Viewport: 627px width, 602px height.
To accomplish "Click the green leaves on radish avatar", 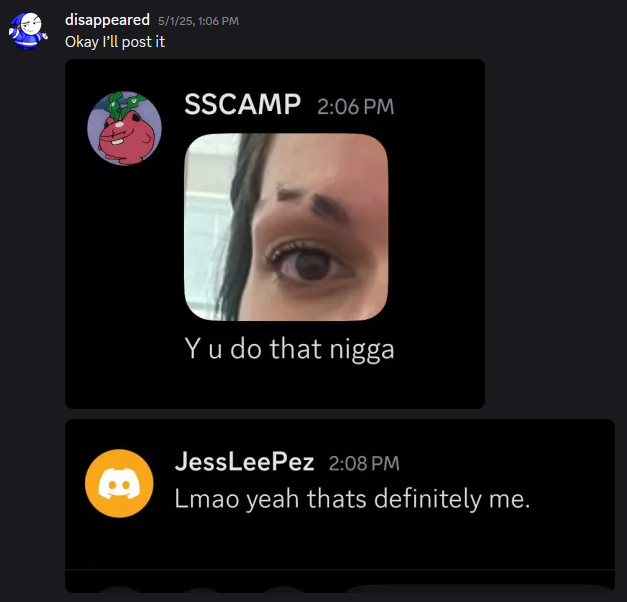I will (x=122, y=104).
